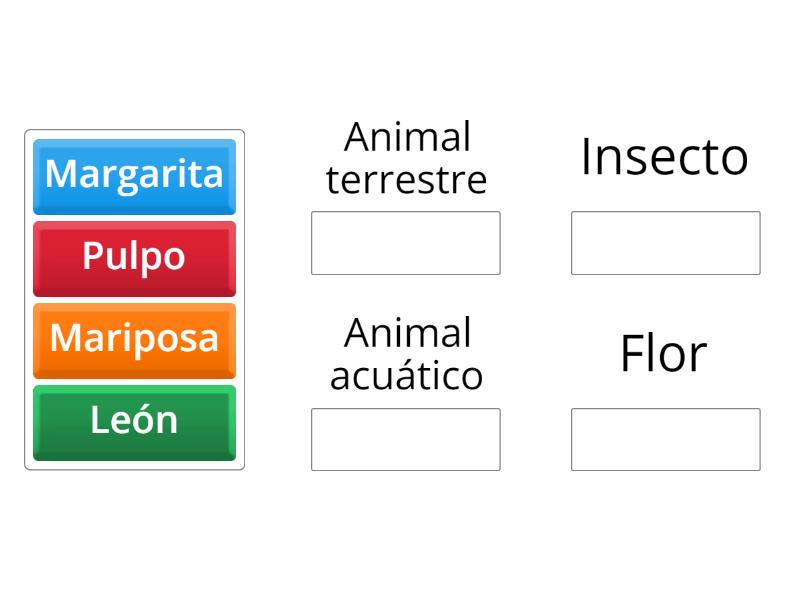Click the answer box under Animal acuático
Image resolution: width=800 pixels, height=600 pixels.
[x=405, y=438]
